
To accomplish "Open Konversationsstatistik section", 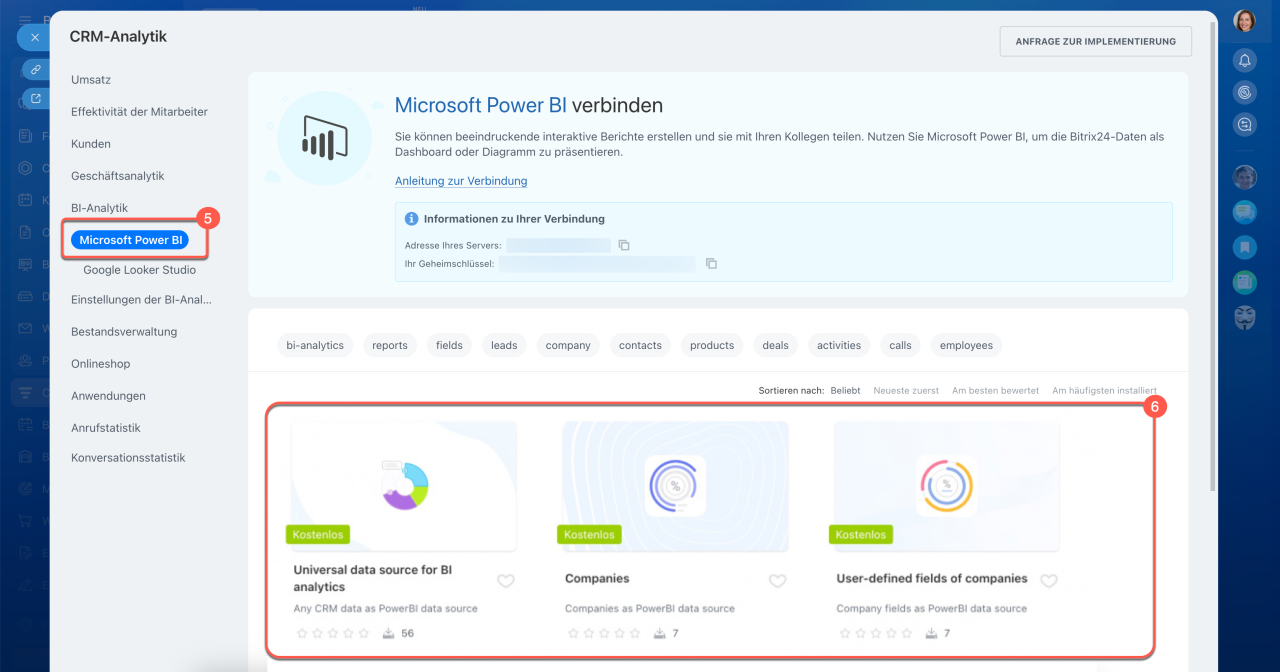I will point(128,458).
